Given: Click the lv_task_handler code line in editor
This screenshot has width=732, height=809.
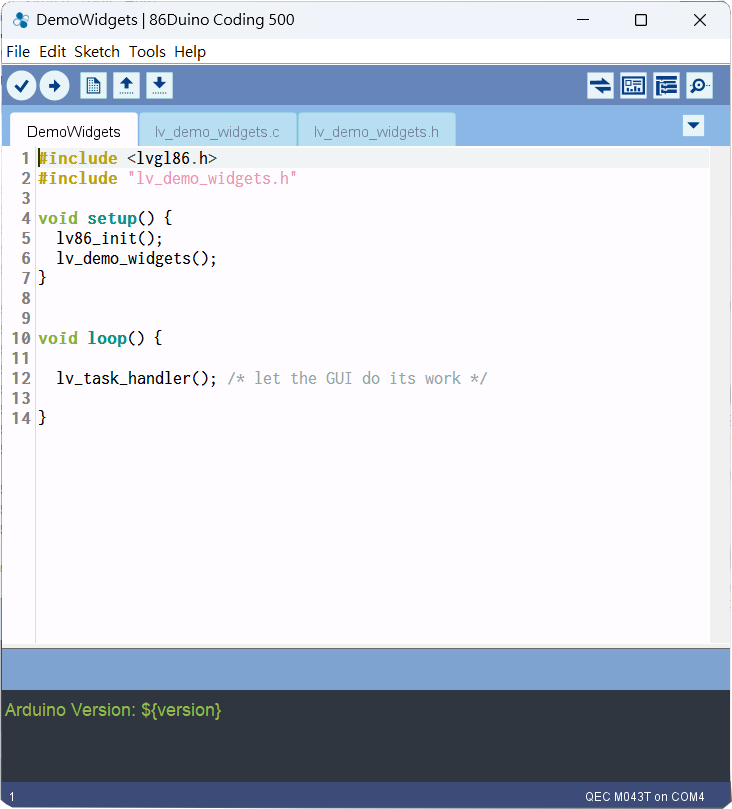Looking at the screenshot, I should click(136, 378).
